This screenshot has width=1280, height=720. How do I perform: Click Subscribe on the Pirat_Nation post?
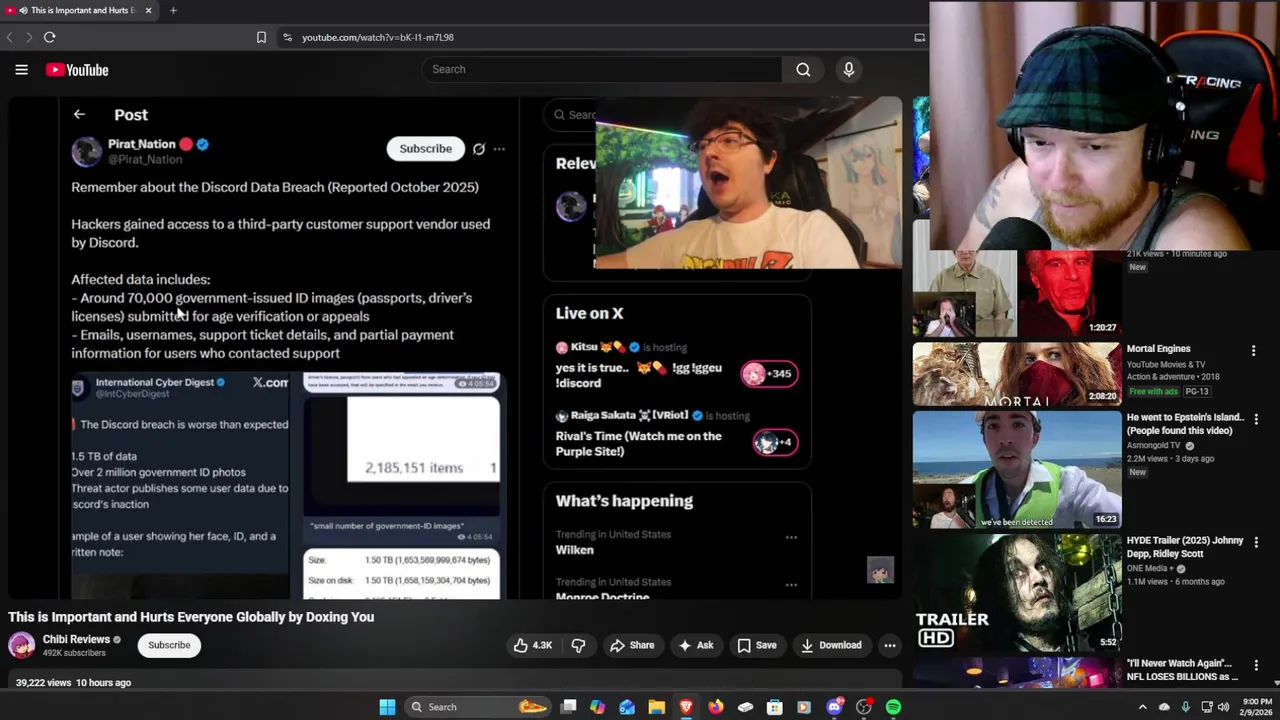(x=425, y=148)
